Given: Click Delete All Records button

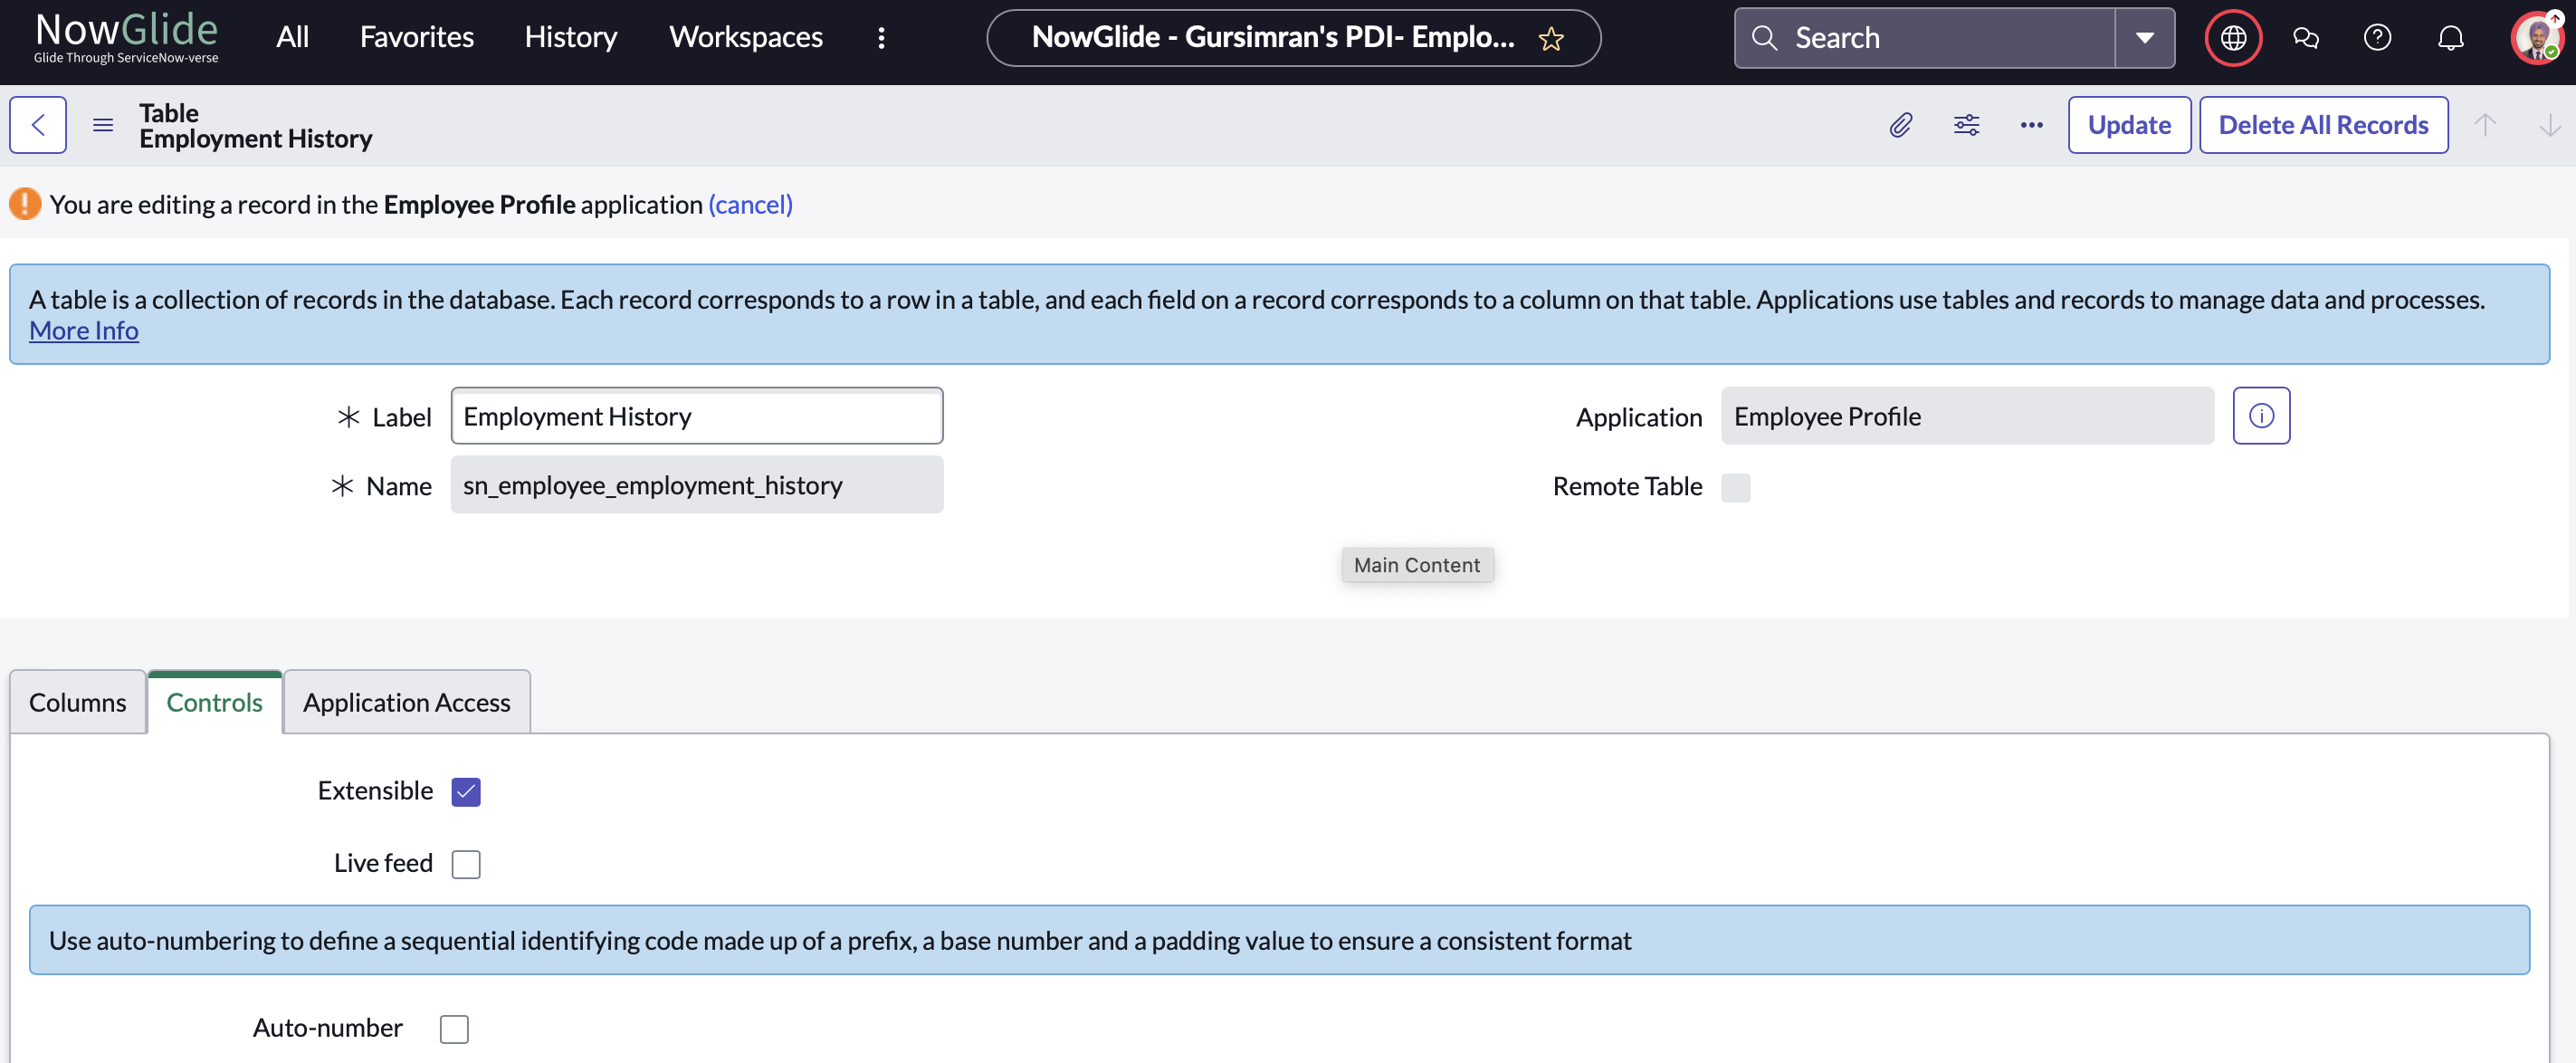Looking at the screenshot, I should [2323, 125].
